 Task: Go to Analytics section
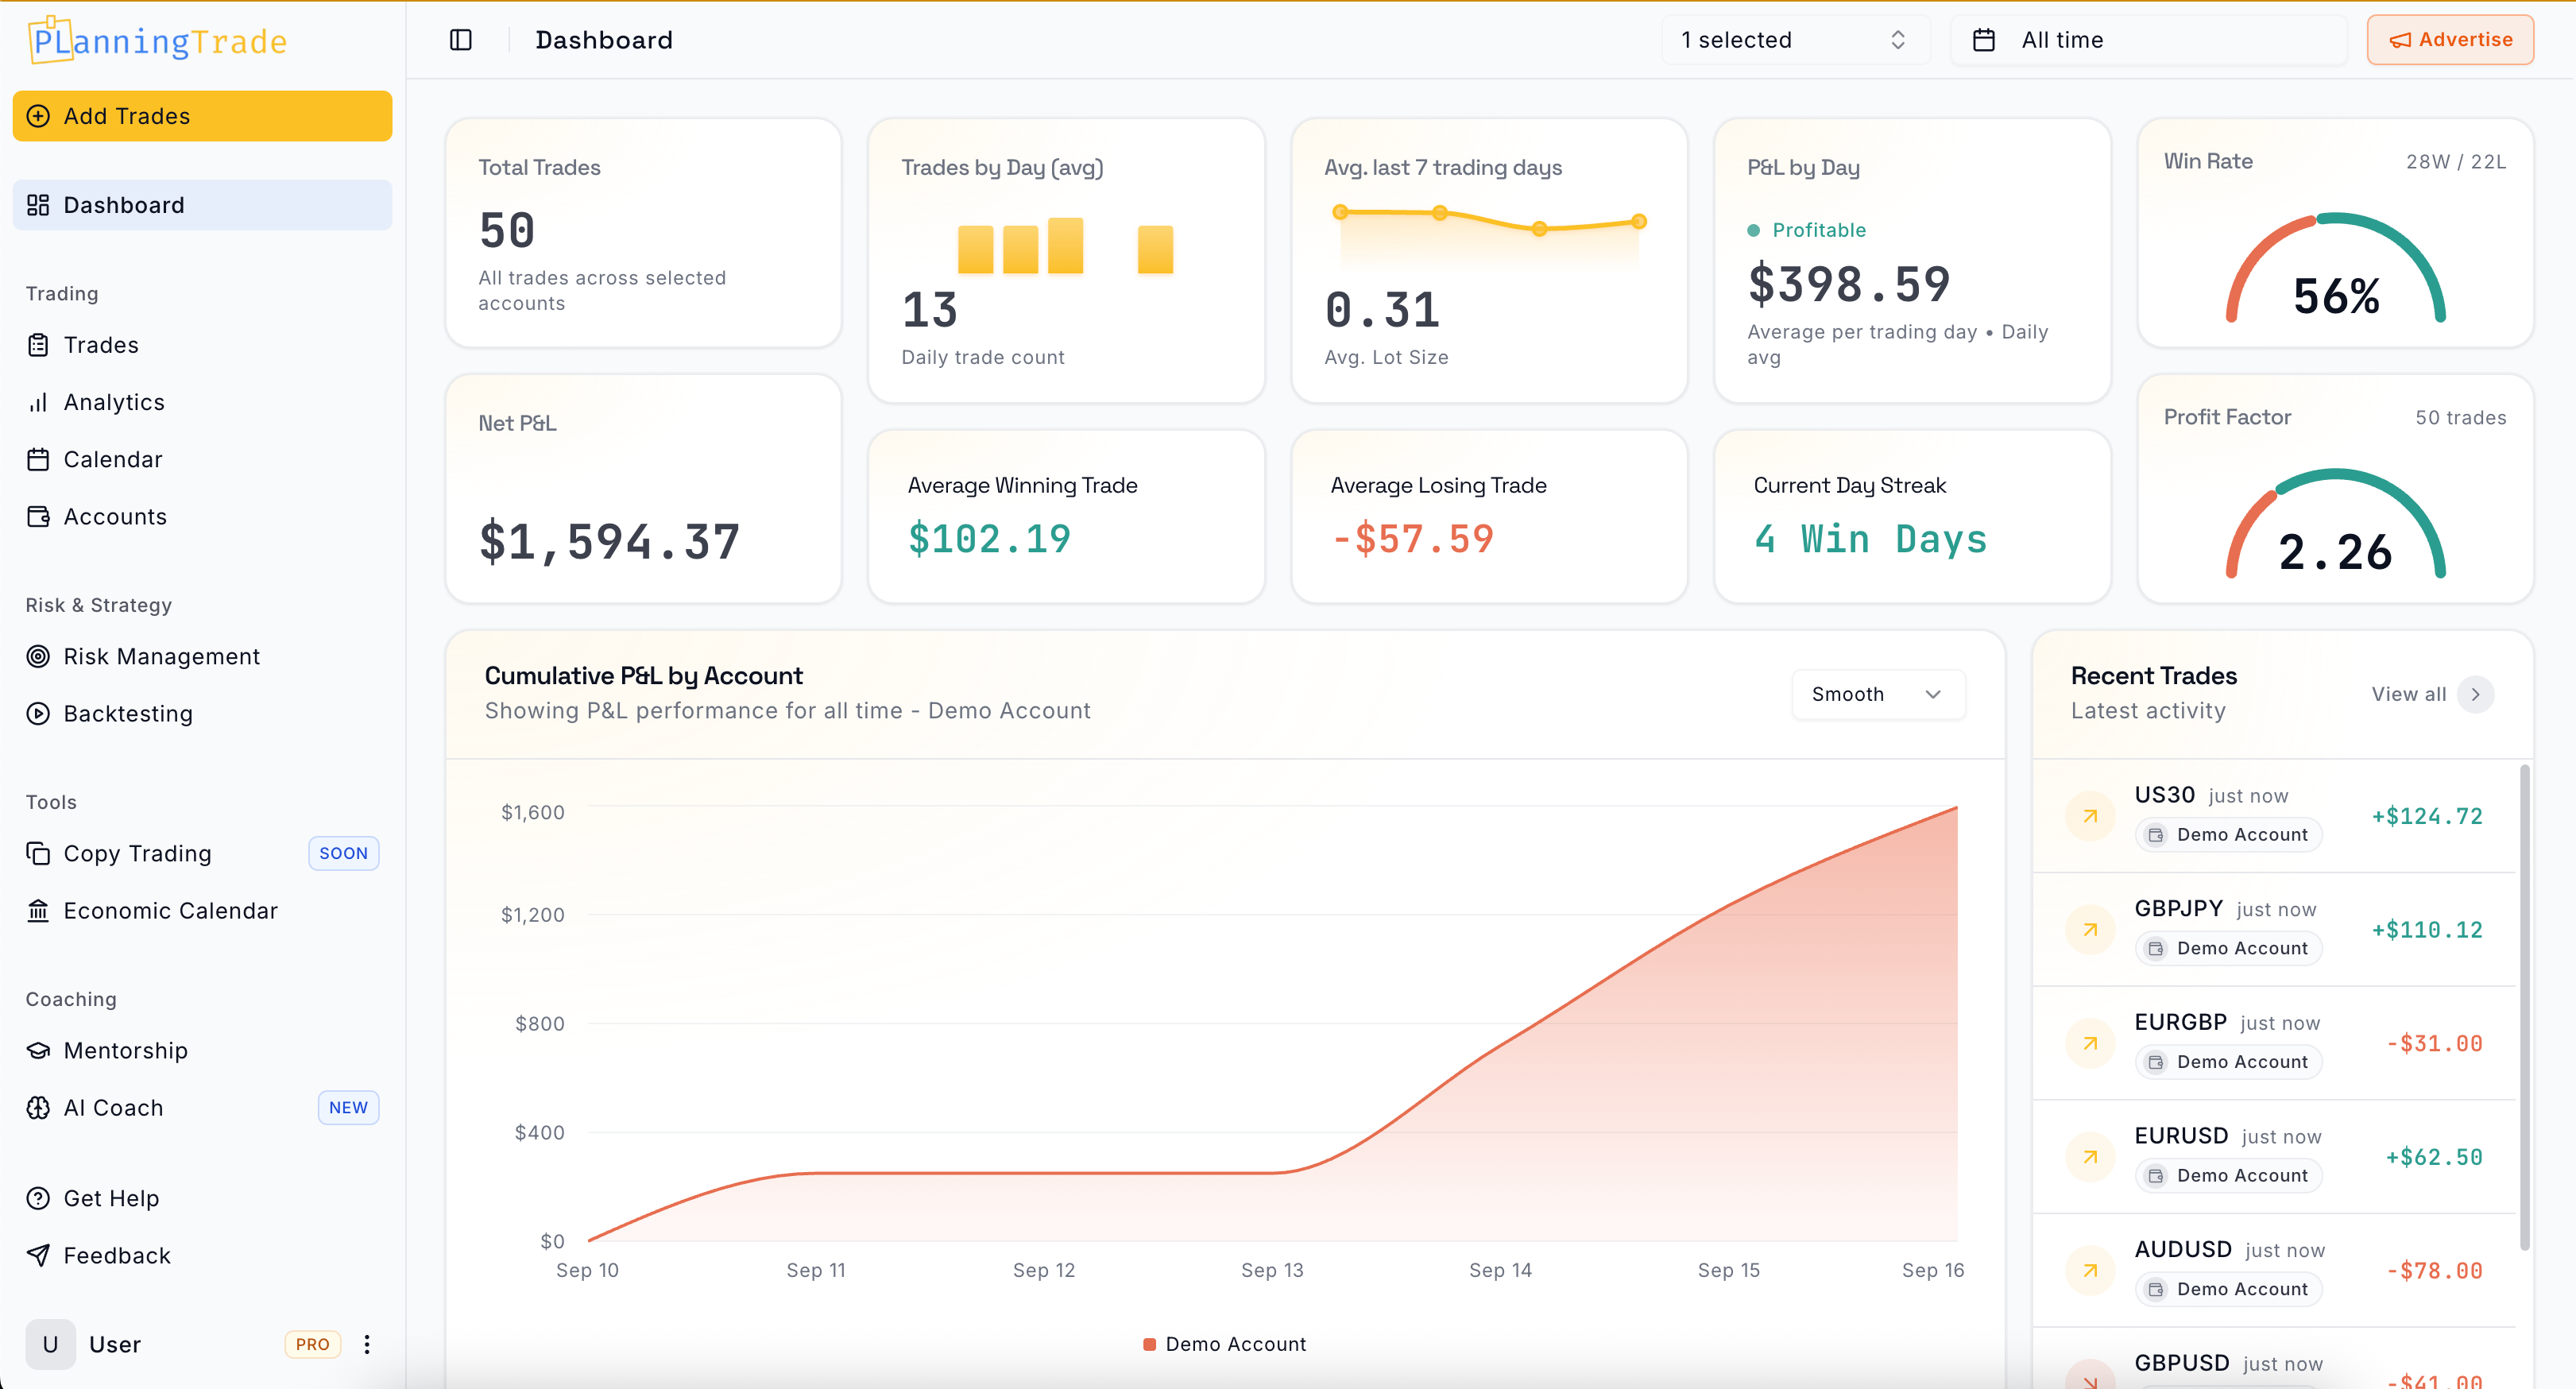(202, 402)
